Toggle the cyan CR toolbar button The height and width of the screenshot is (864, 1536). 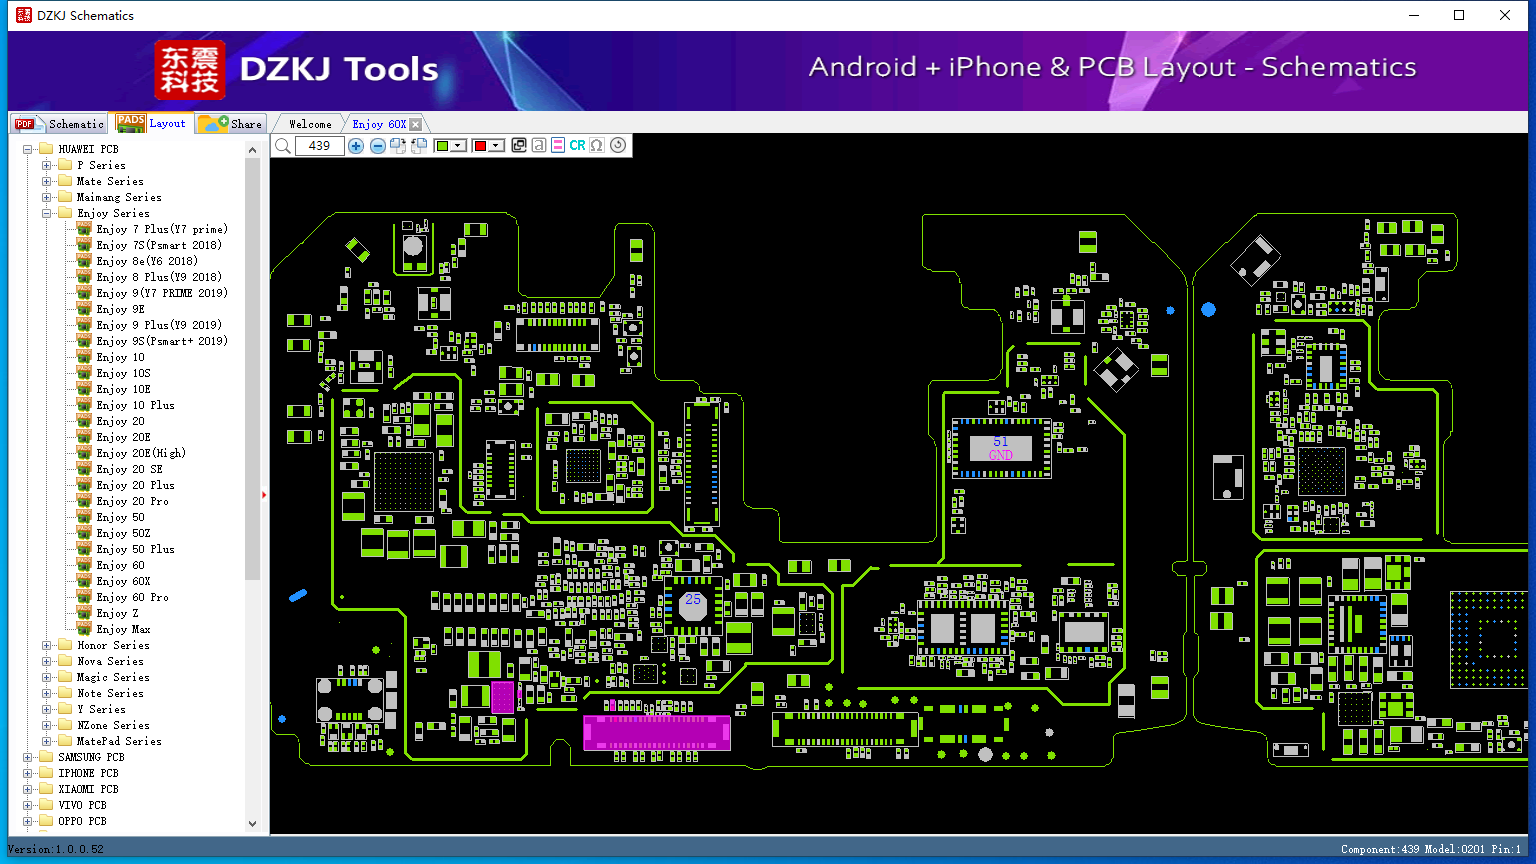click(577, 146)
